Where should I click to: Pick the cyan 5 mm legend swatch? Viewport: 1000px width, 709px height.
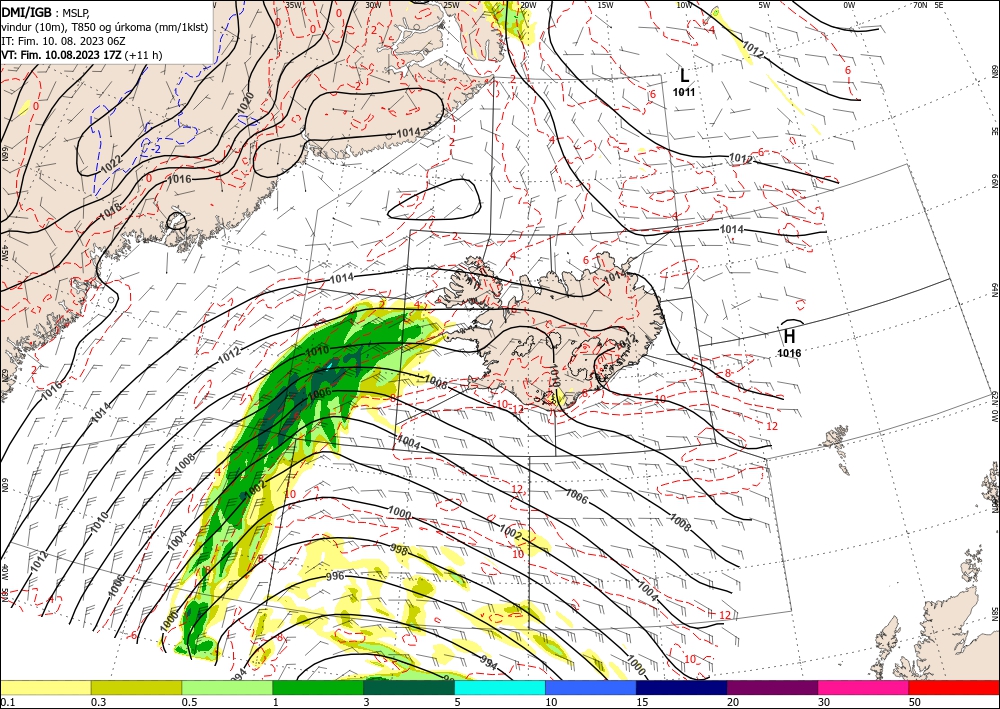(x=500, y=687)
